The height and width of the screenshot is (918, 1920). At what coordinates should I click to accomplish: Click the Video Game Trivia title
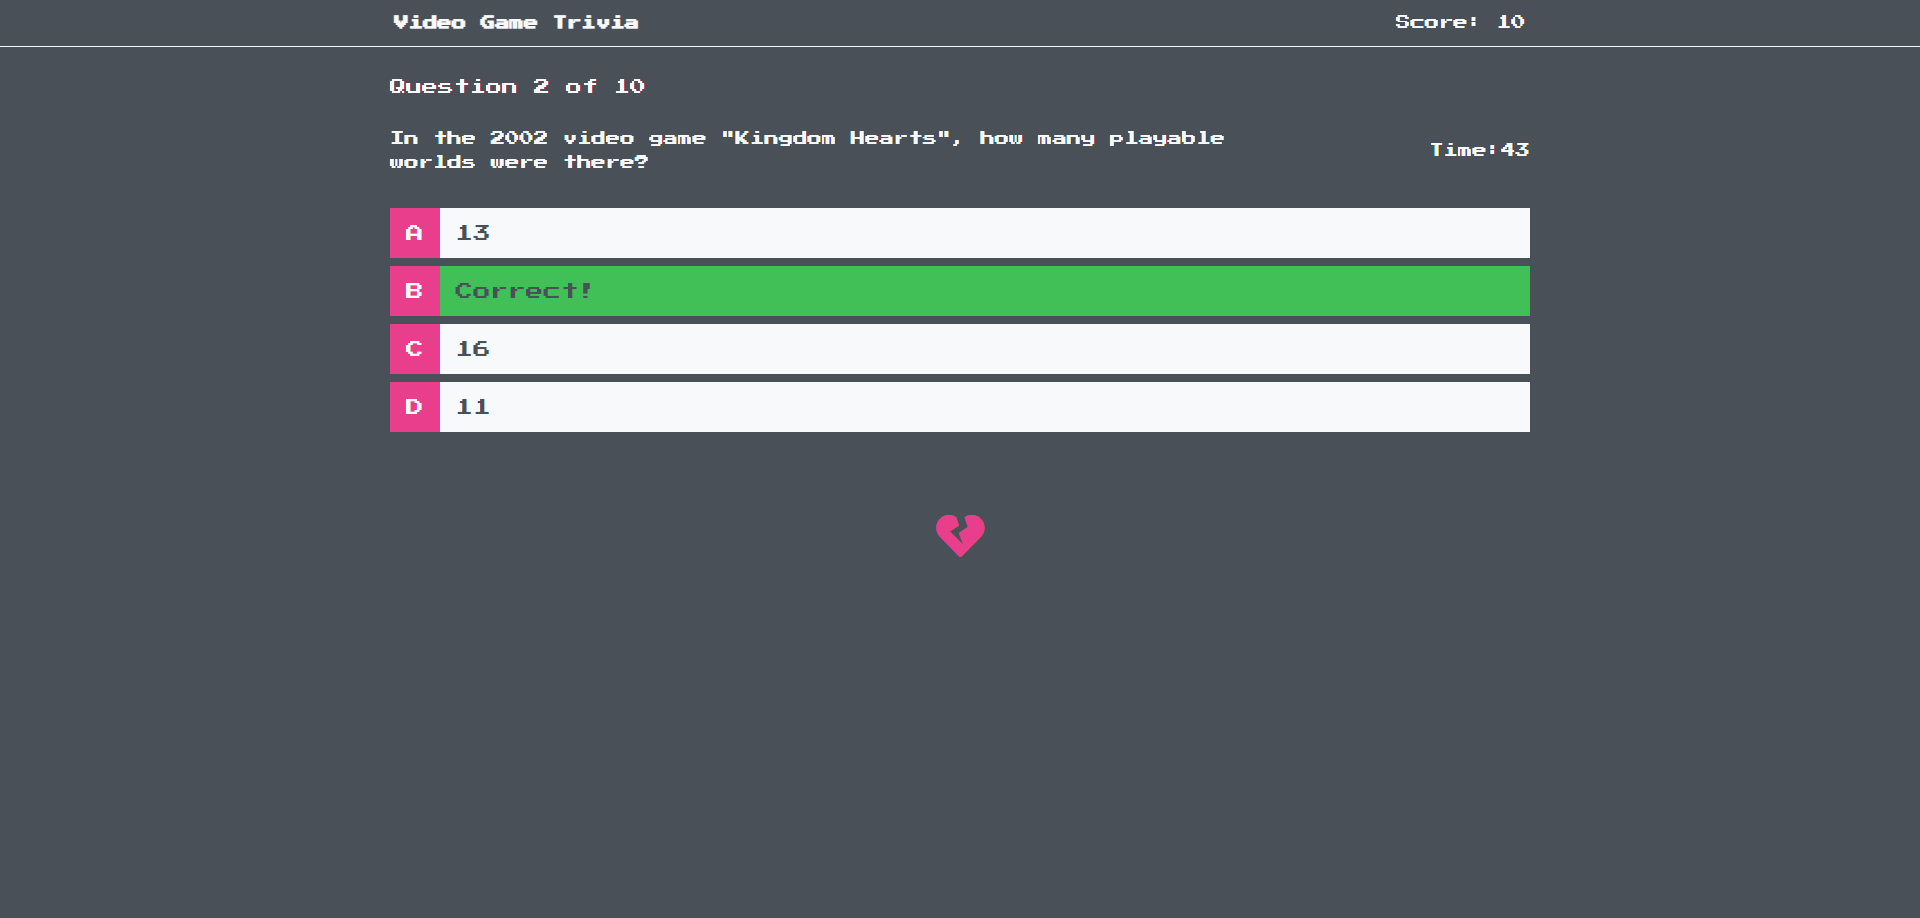click(516, 22)
